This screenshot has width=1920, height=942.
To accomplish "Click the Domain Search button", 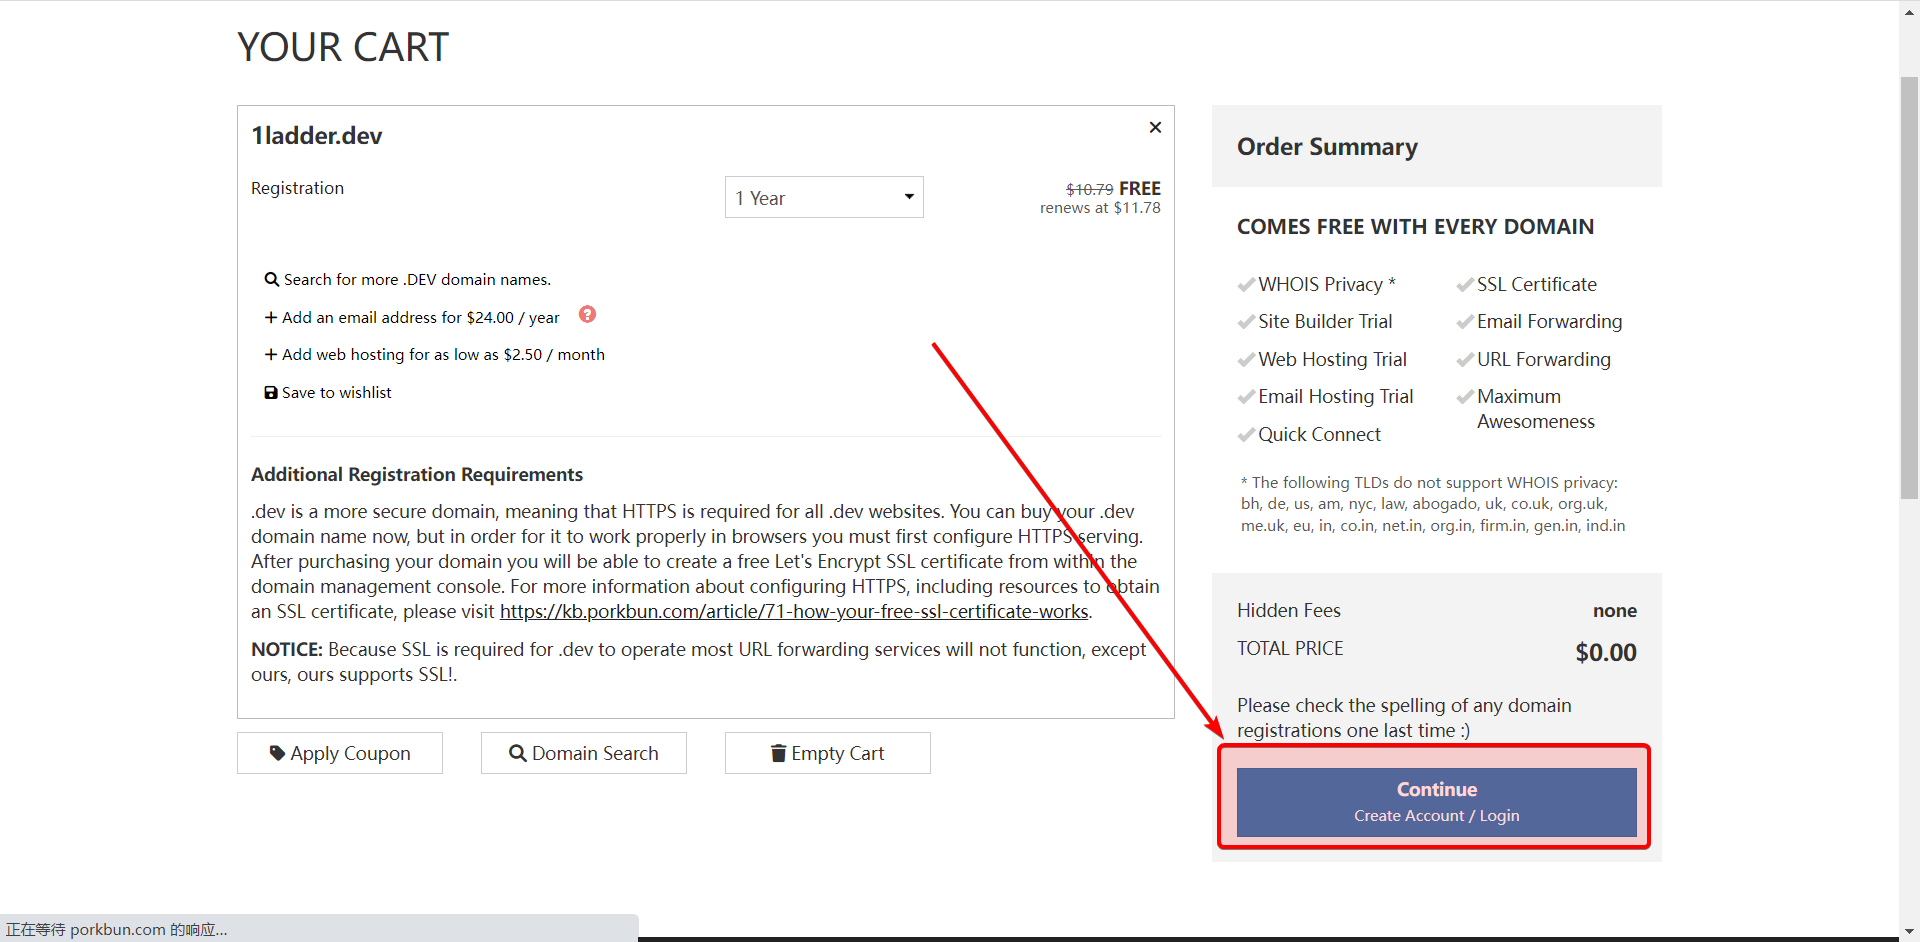I will tap(583, 753).
